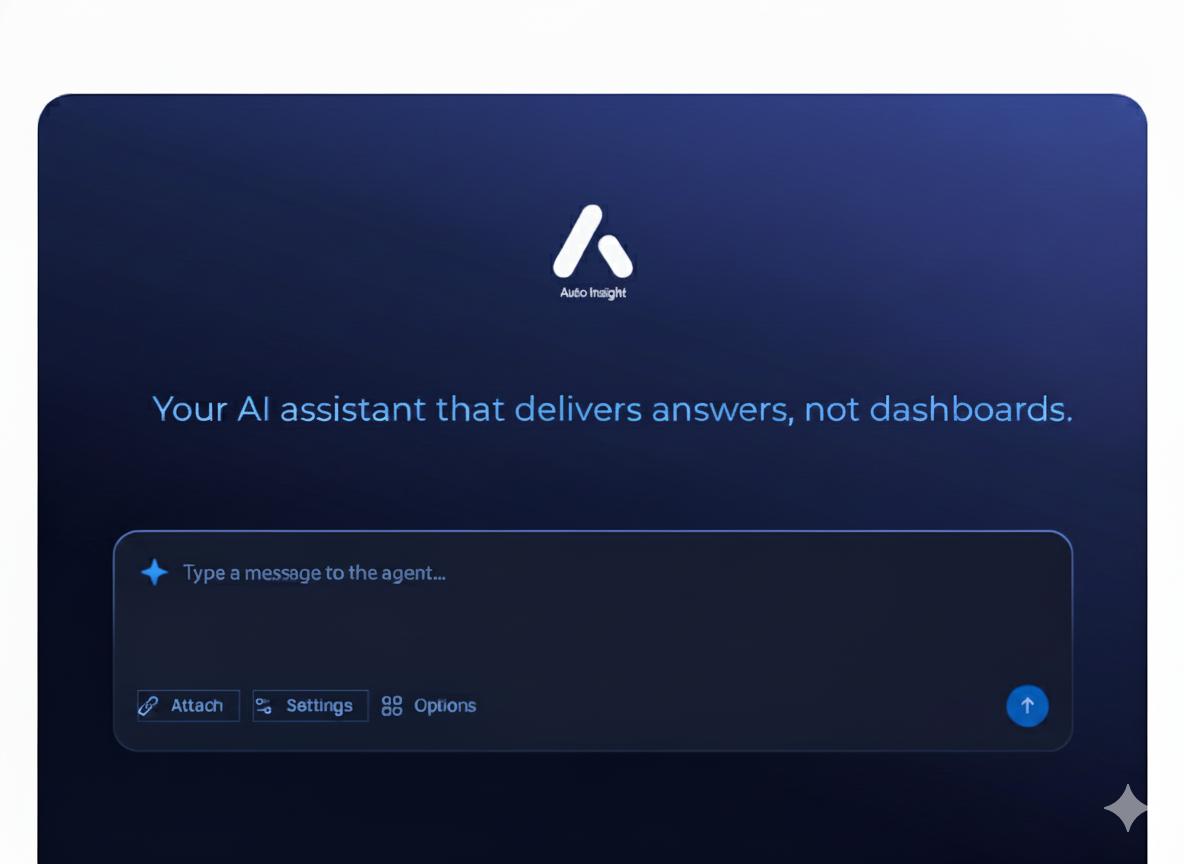This screenshot has width=1184, height=864.
Task: Send message with blue arrow button
Action: 1027,705
